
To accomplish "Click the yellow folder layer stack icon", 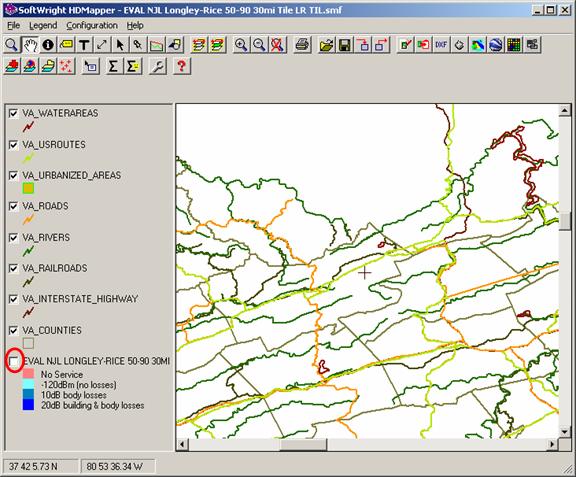I will pyautogui.click(x=48, y=66).
